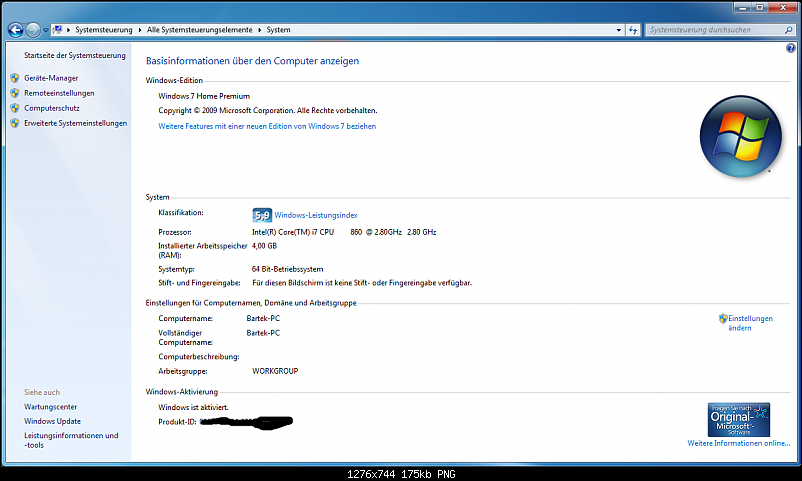Open Computerschutz settings

(x=52, y=108)
